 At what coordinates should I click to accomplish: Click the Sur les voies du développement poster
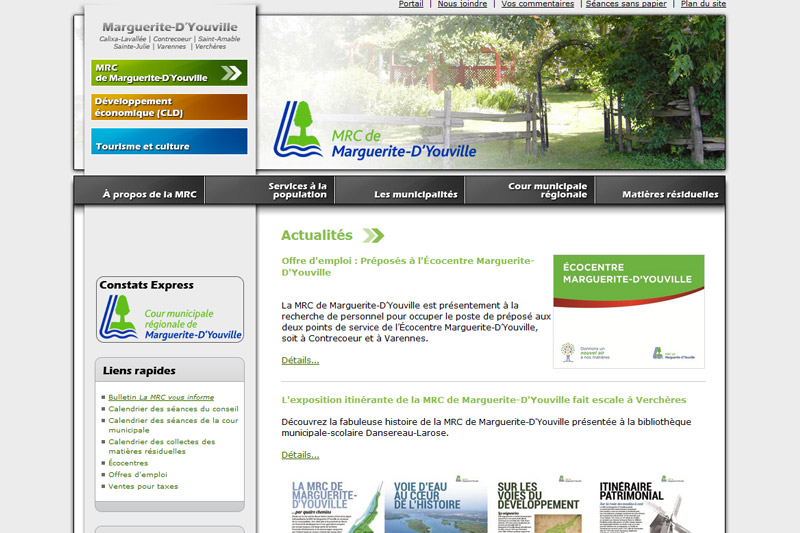[x=539, y=504]
